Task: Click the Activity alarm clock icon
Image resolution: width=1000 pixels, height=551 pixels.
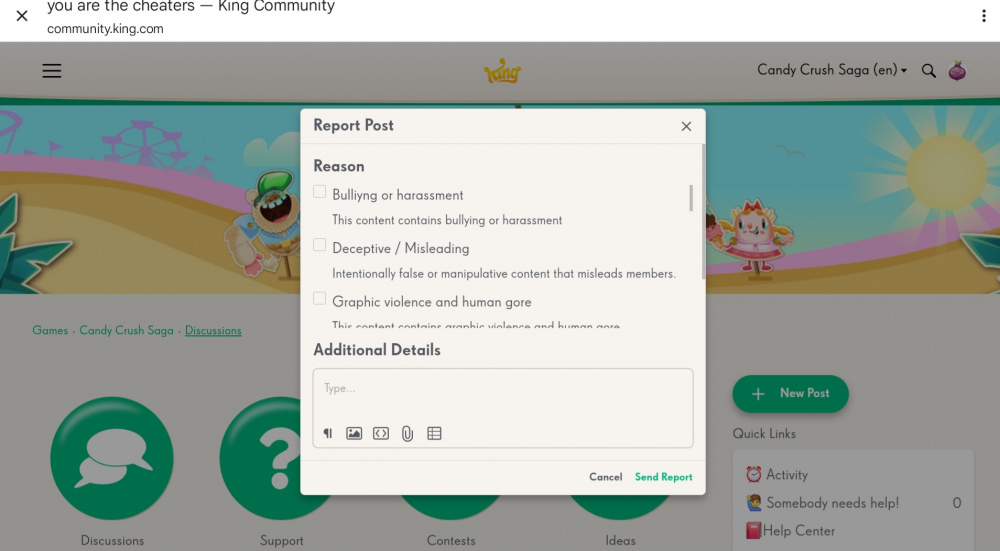Action: pyautogui.click(x=754, y=474)
